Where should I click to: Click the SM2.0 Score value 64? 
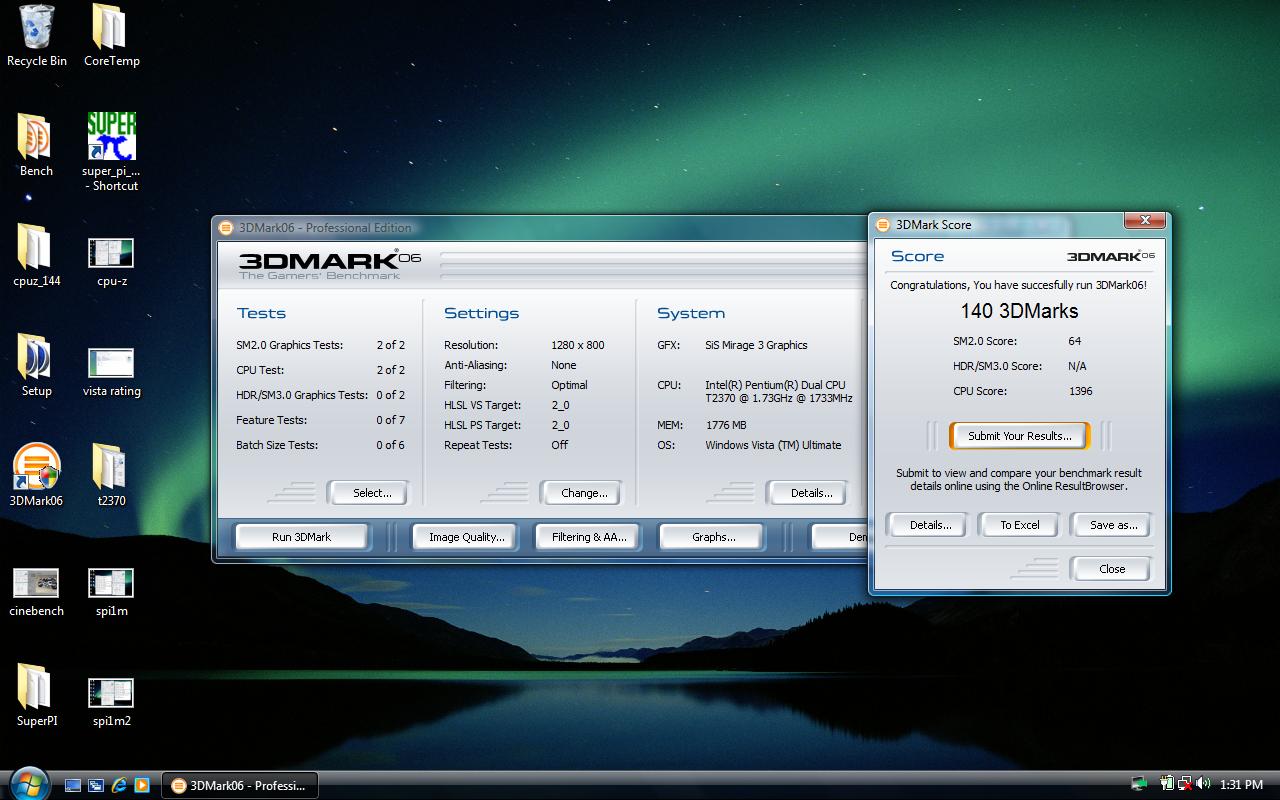tap(1075, 341)
